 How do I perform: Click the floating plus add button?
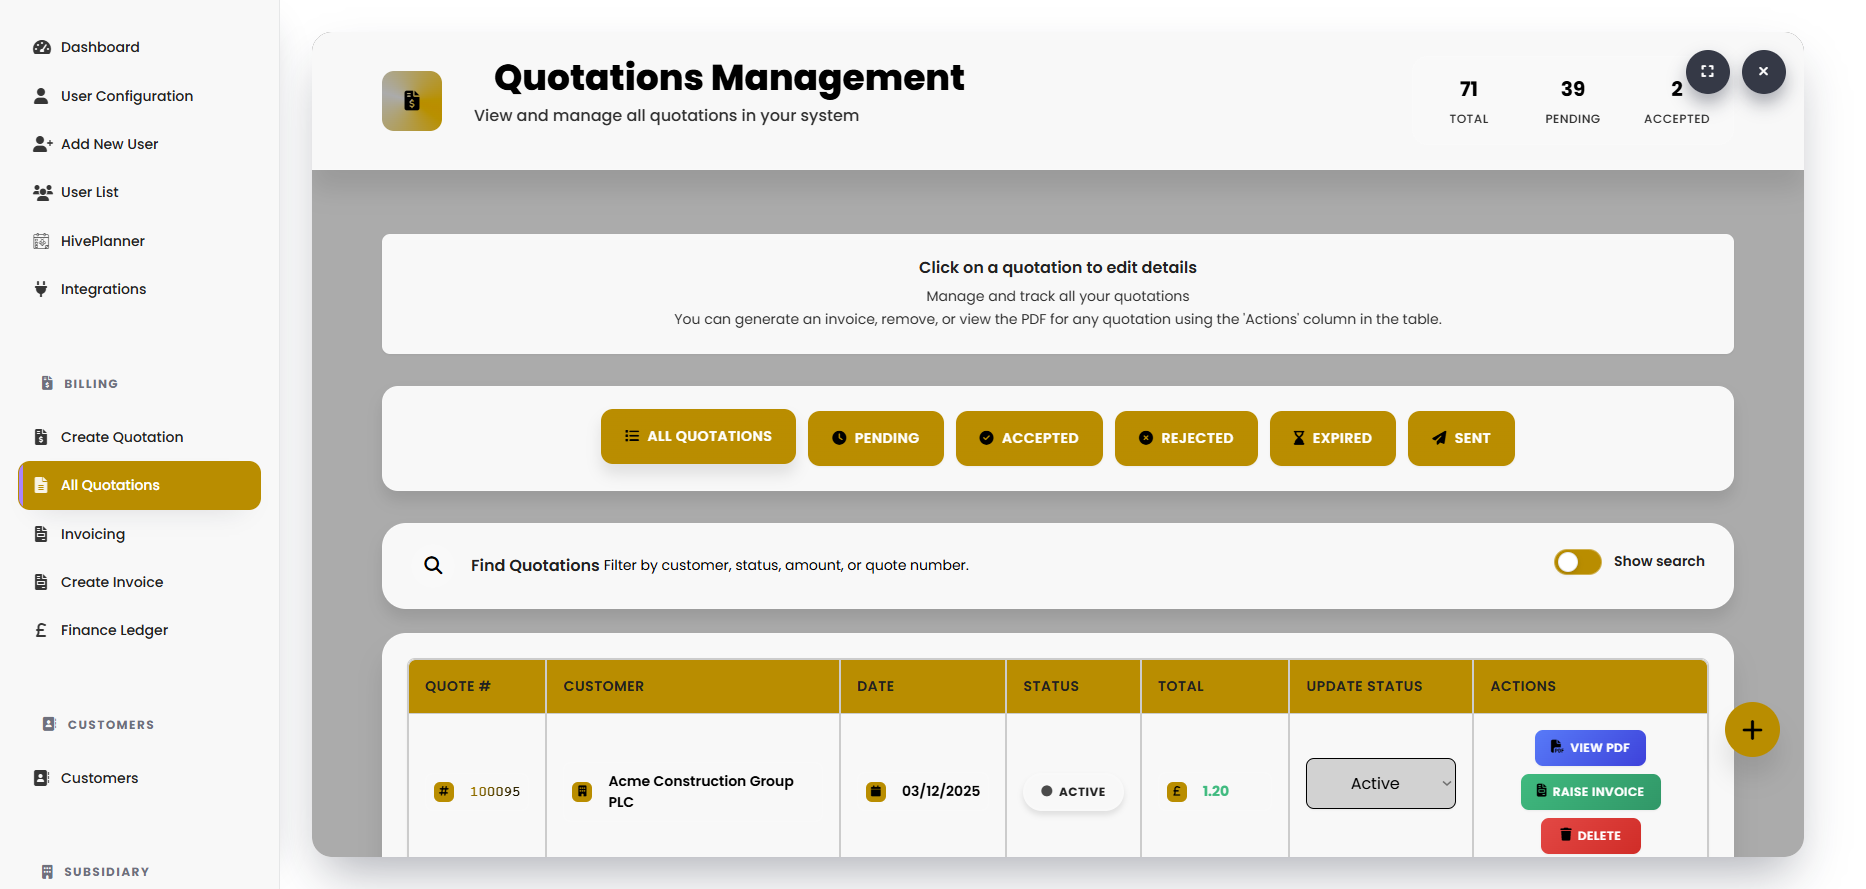click(1752, 730)
